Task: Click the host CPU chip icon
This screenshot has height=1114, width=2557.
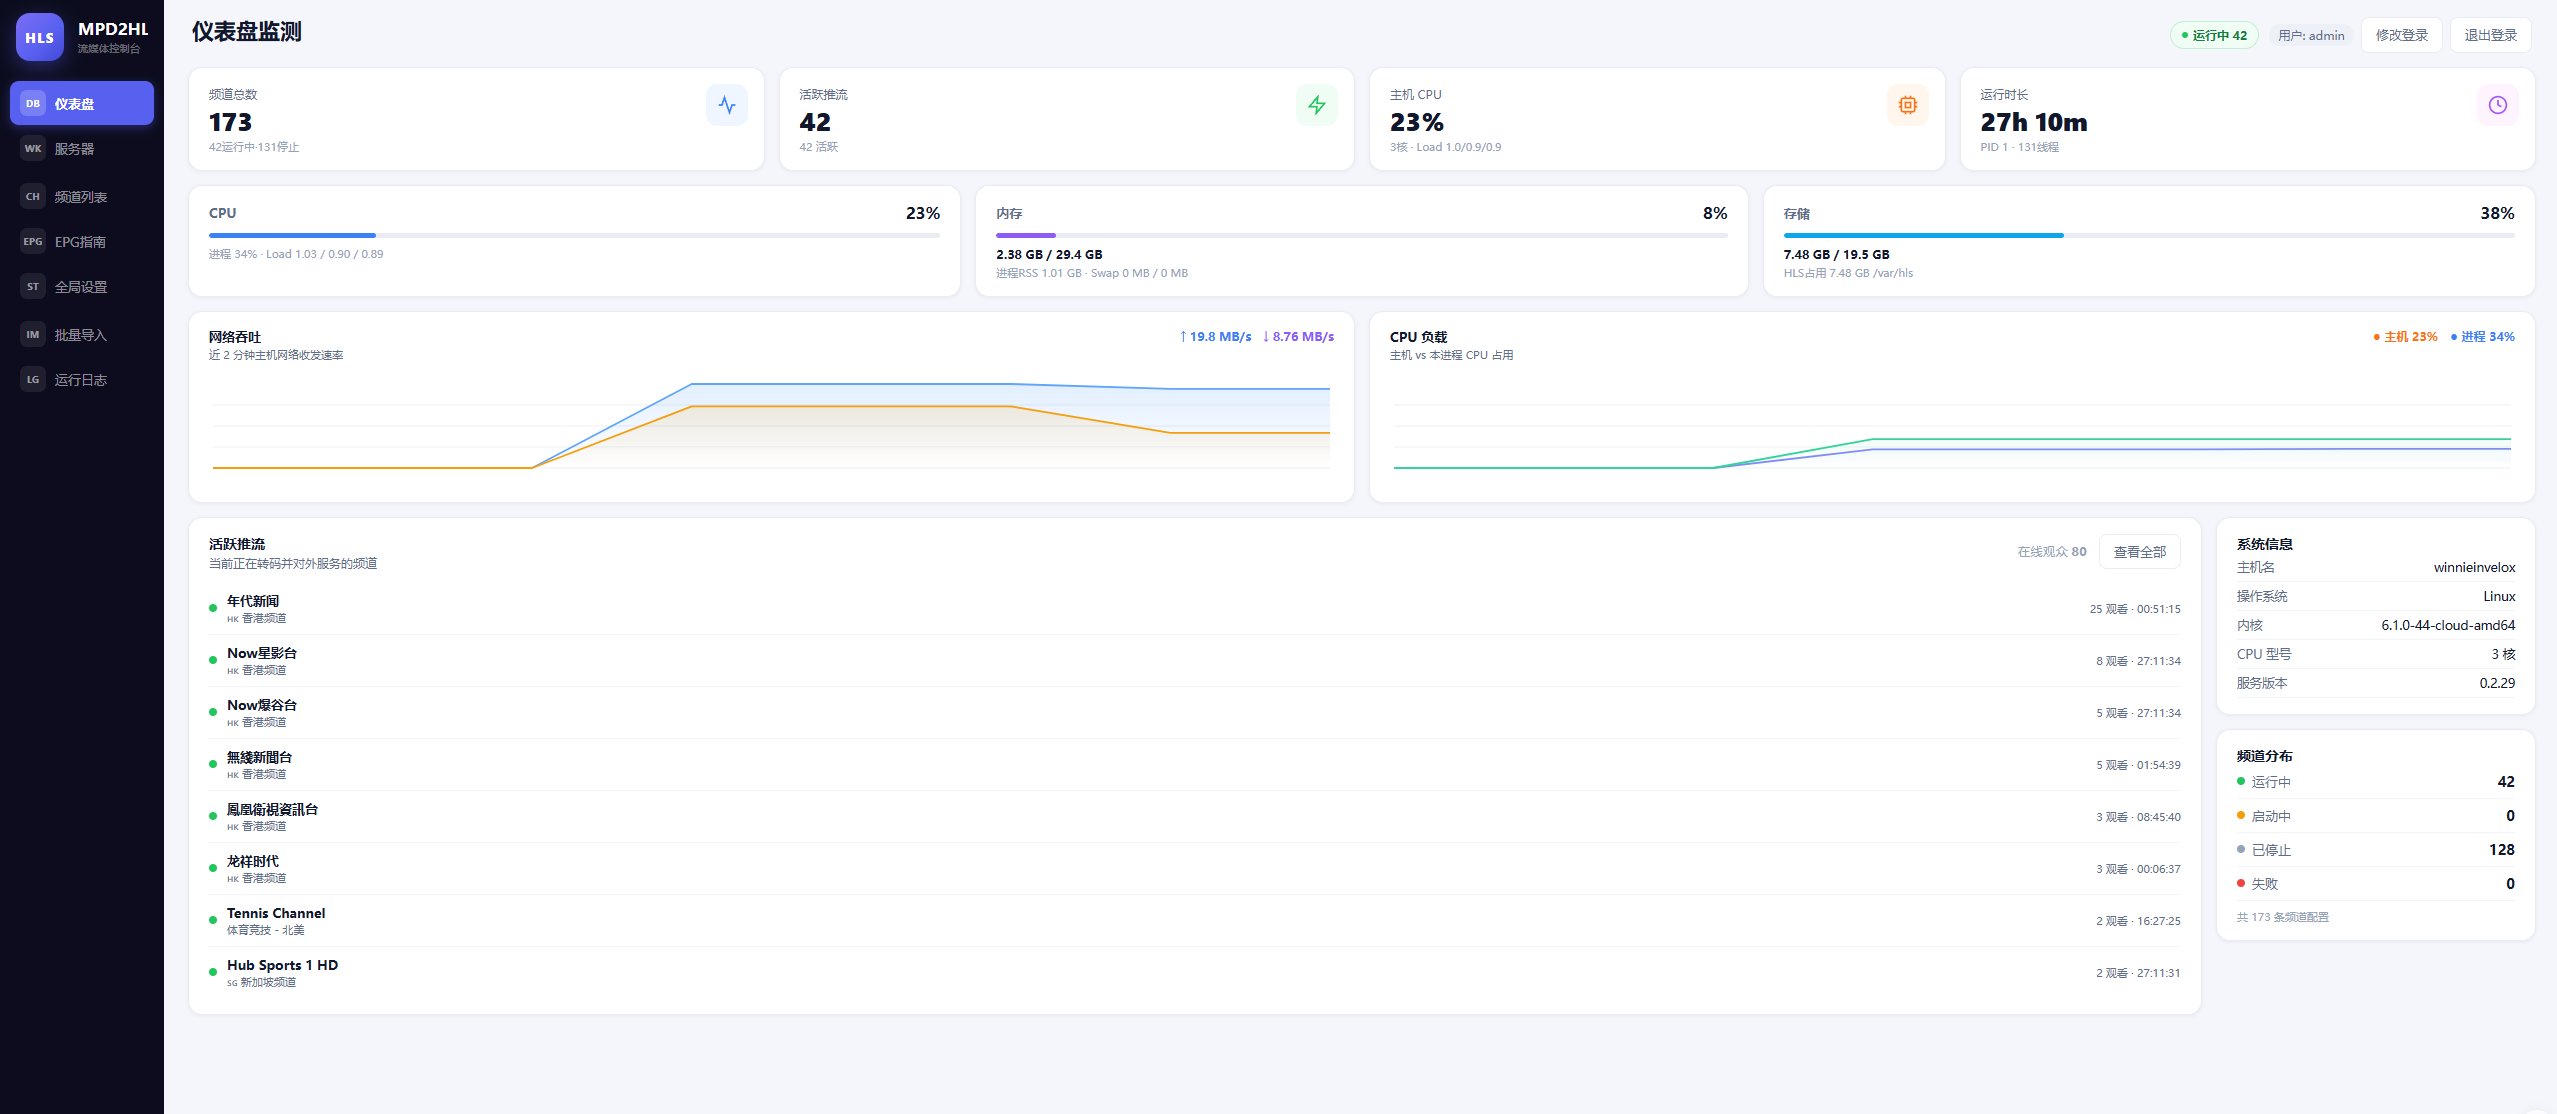Action: pyautogui.click(x=1908, y=105)
